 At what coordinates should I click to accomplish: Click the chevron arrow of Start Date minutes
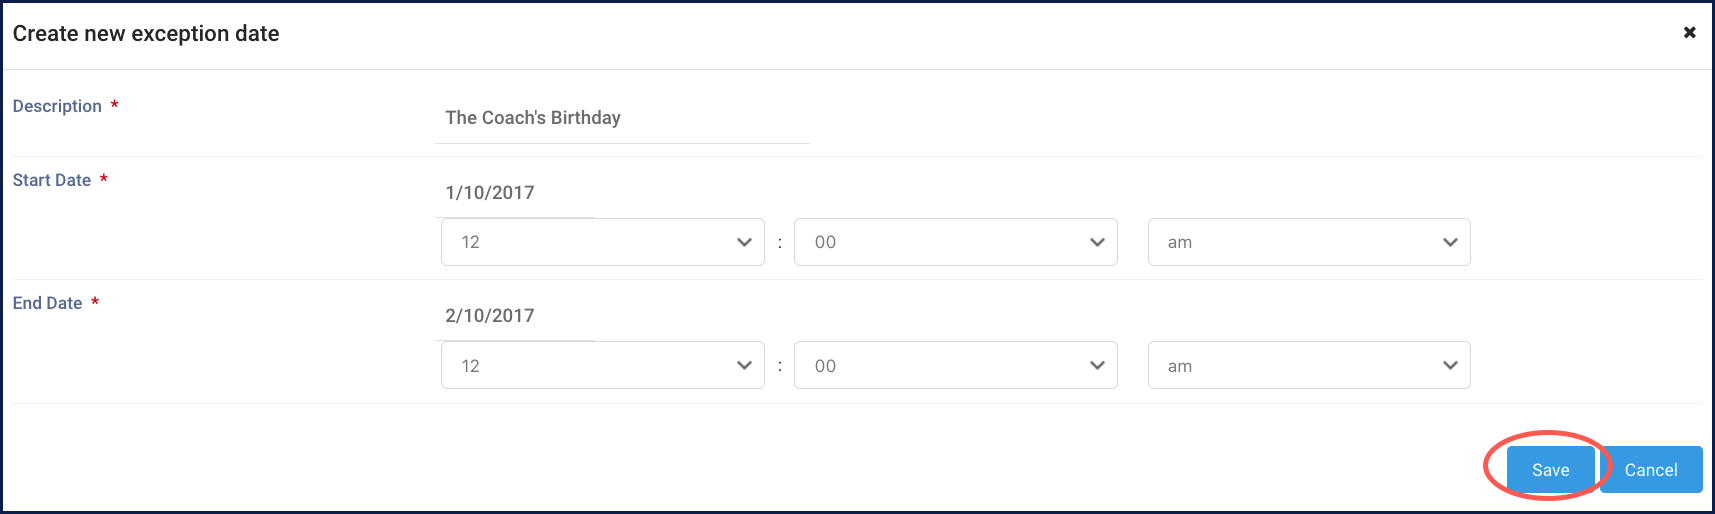1097,242
